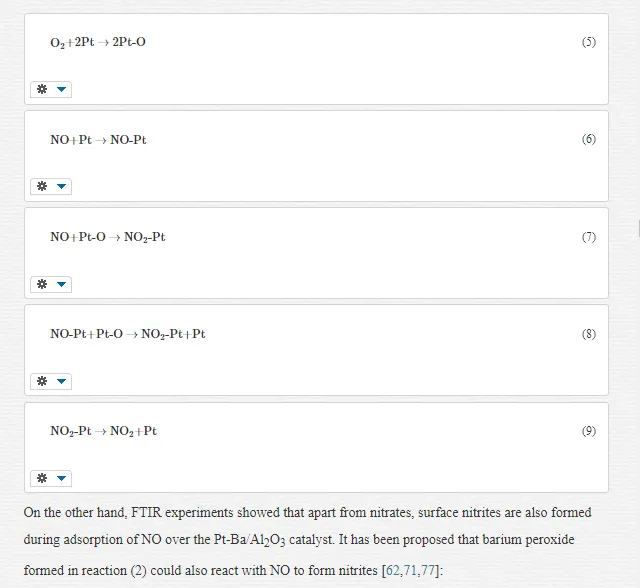Click the gear icon under equation 6

pyautogui.click(x=42, y=186)
